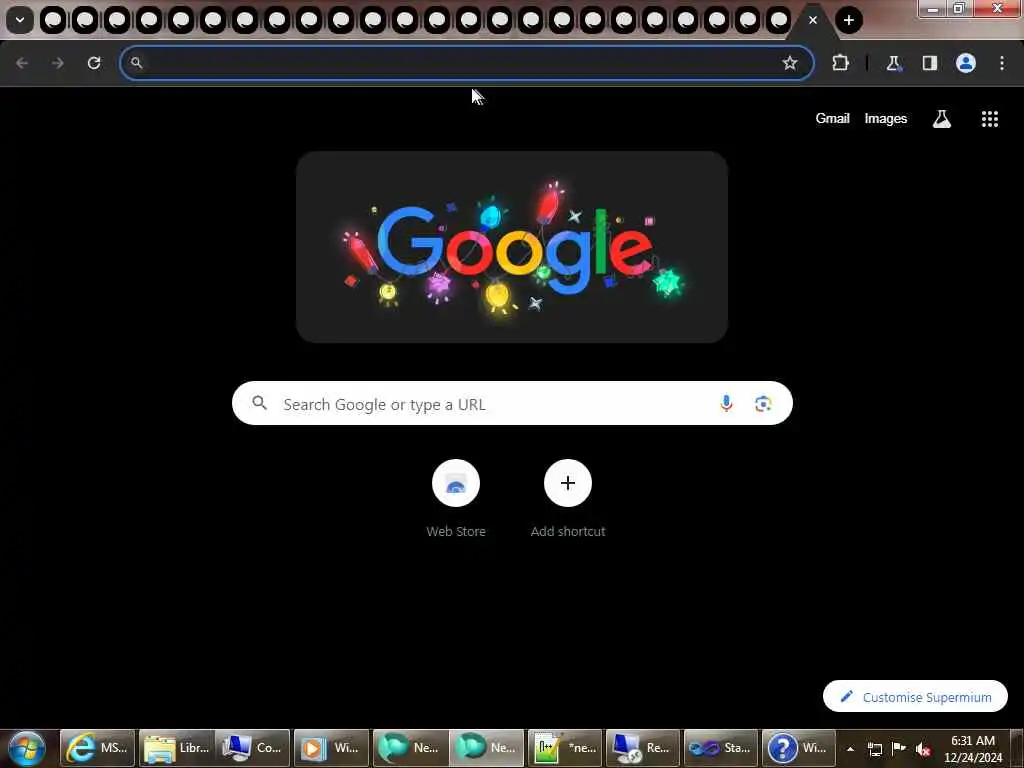This screenshot has width=1024, height=768.
Task: Click the Google holiday lights doodle
Action: click(512, 247)
